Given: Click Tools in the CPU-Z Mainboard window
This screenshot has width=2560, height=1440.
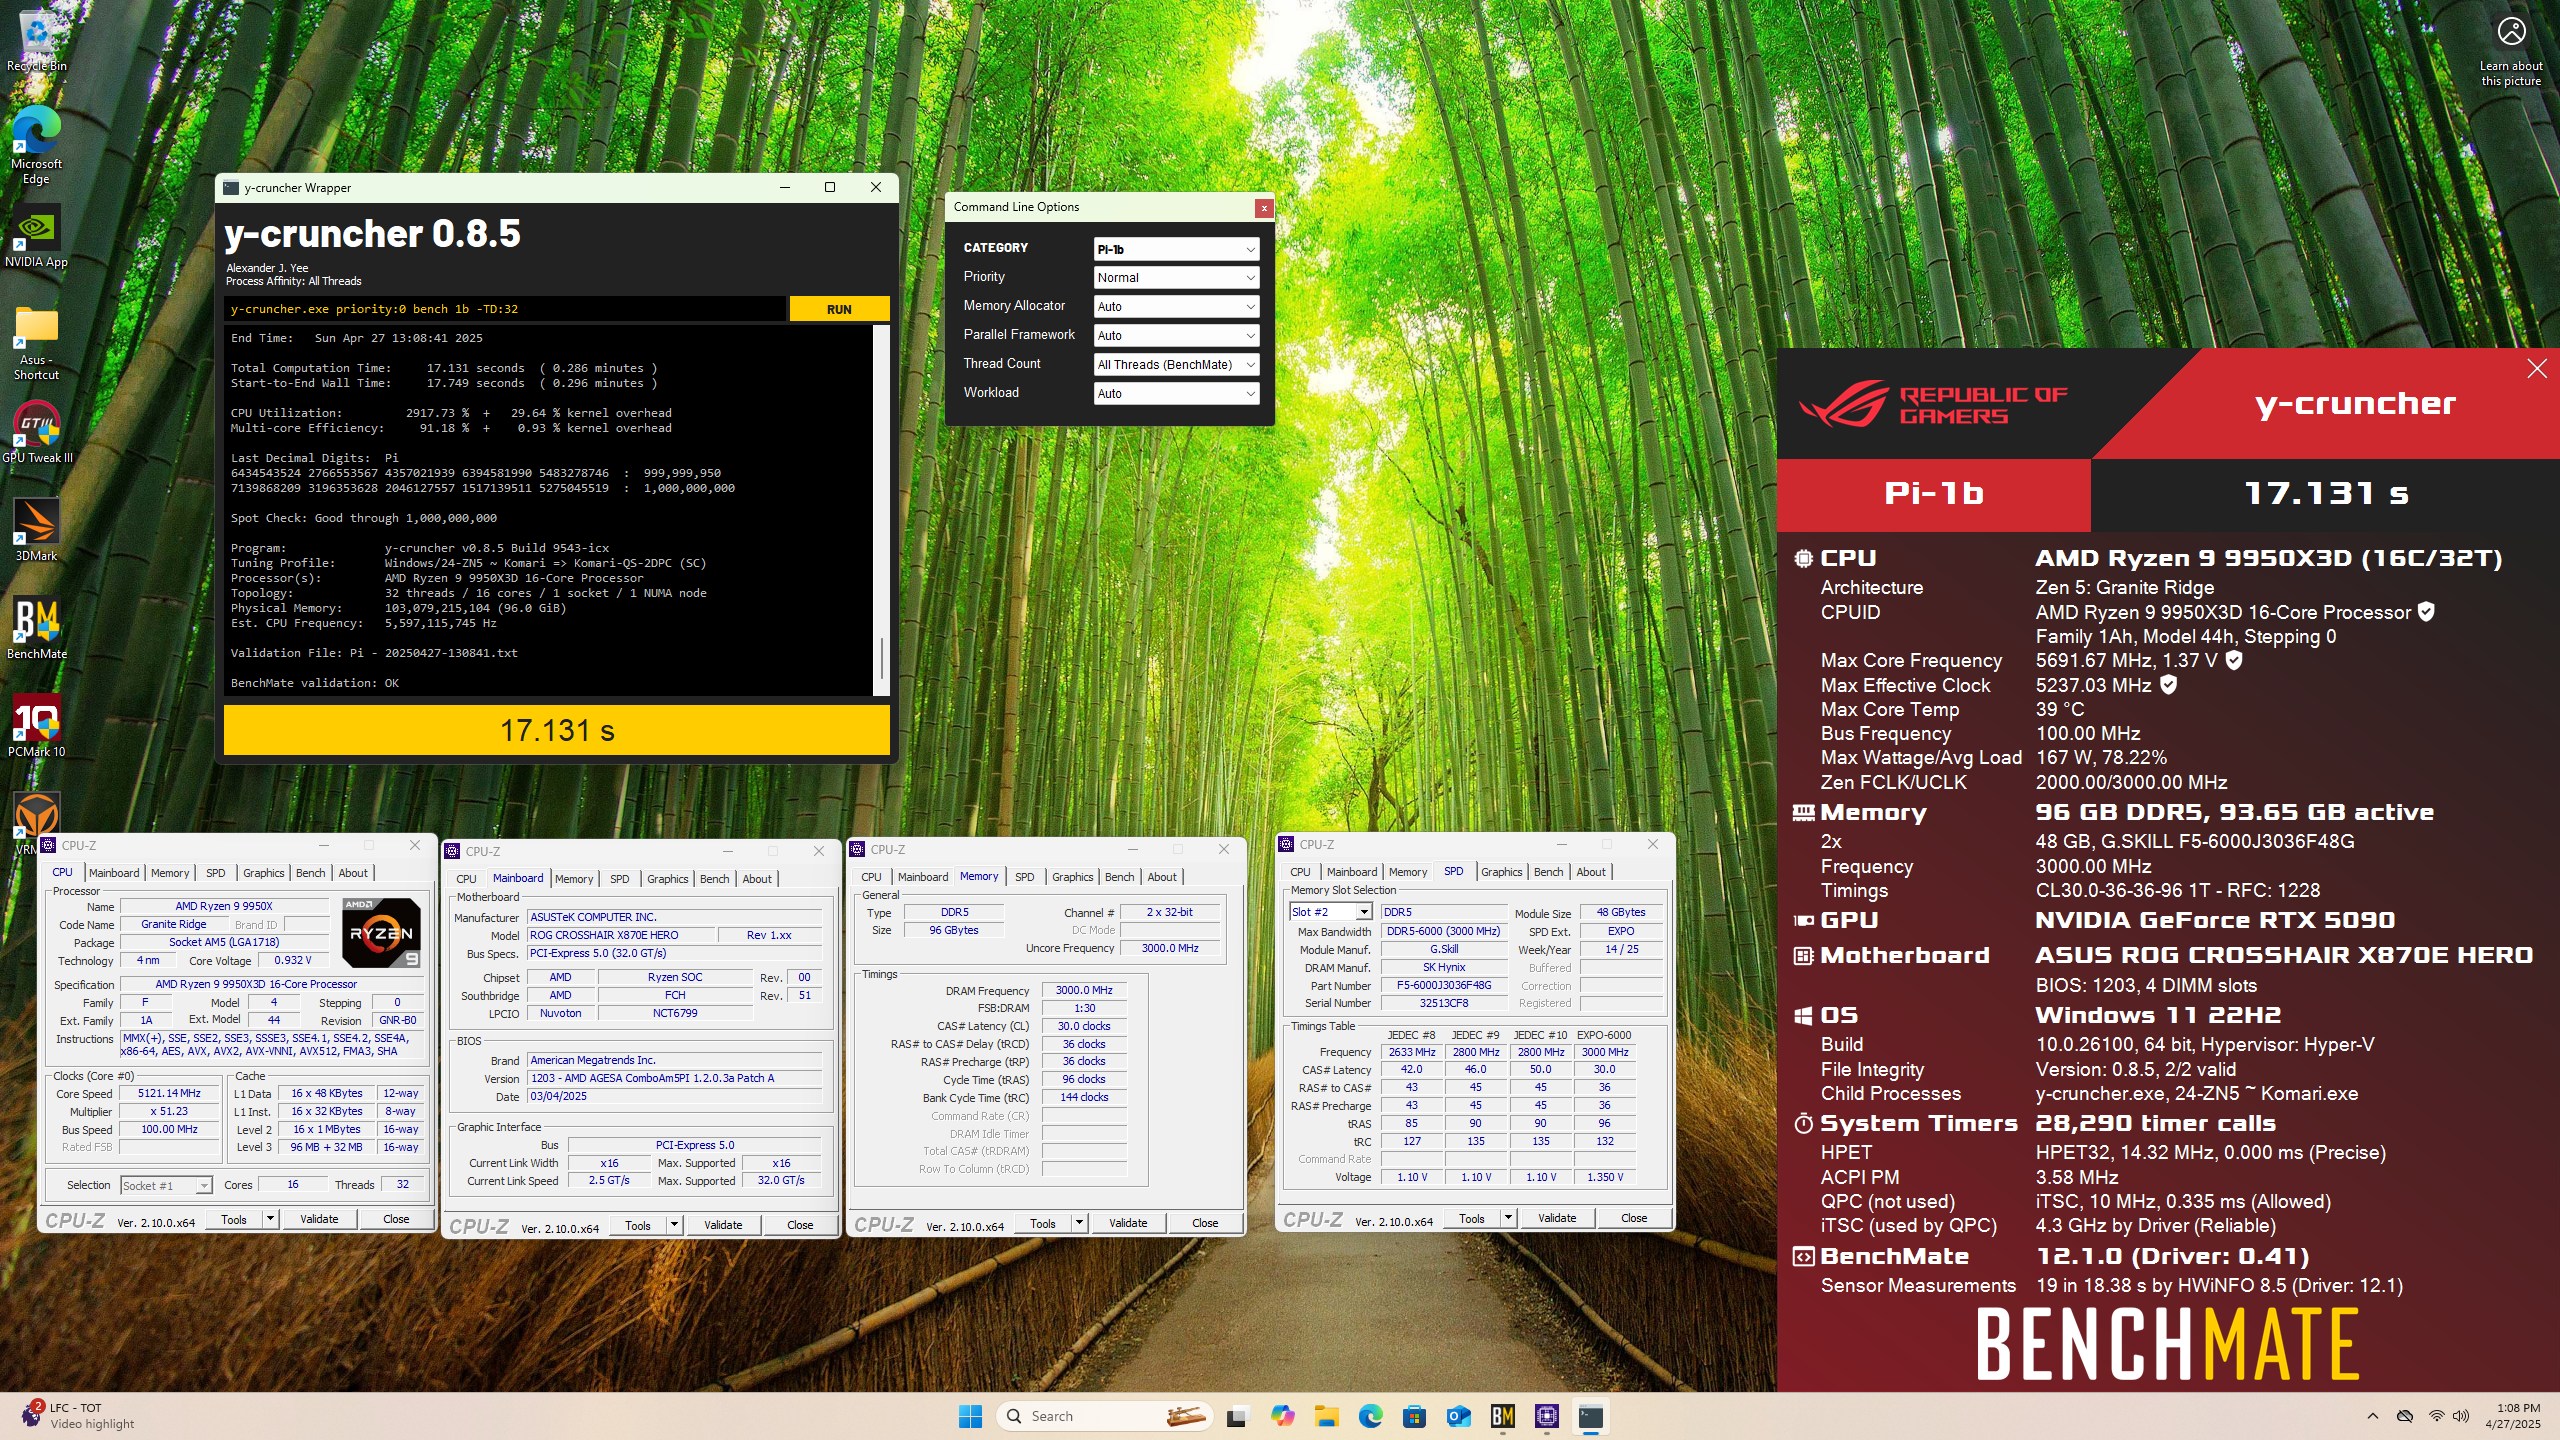Looking at the screenshot, I should (638, 1225).
